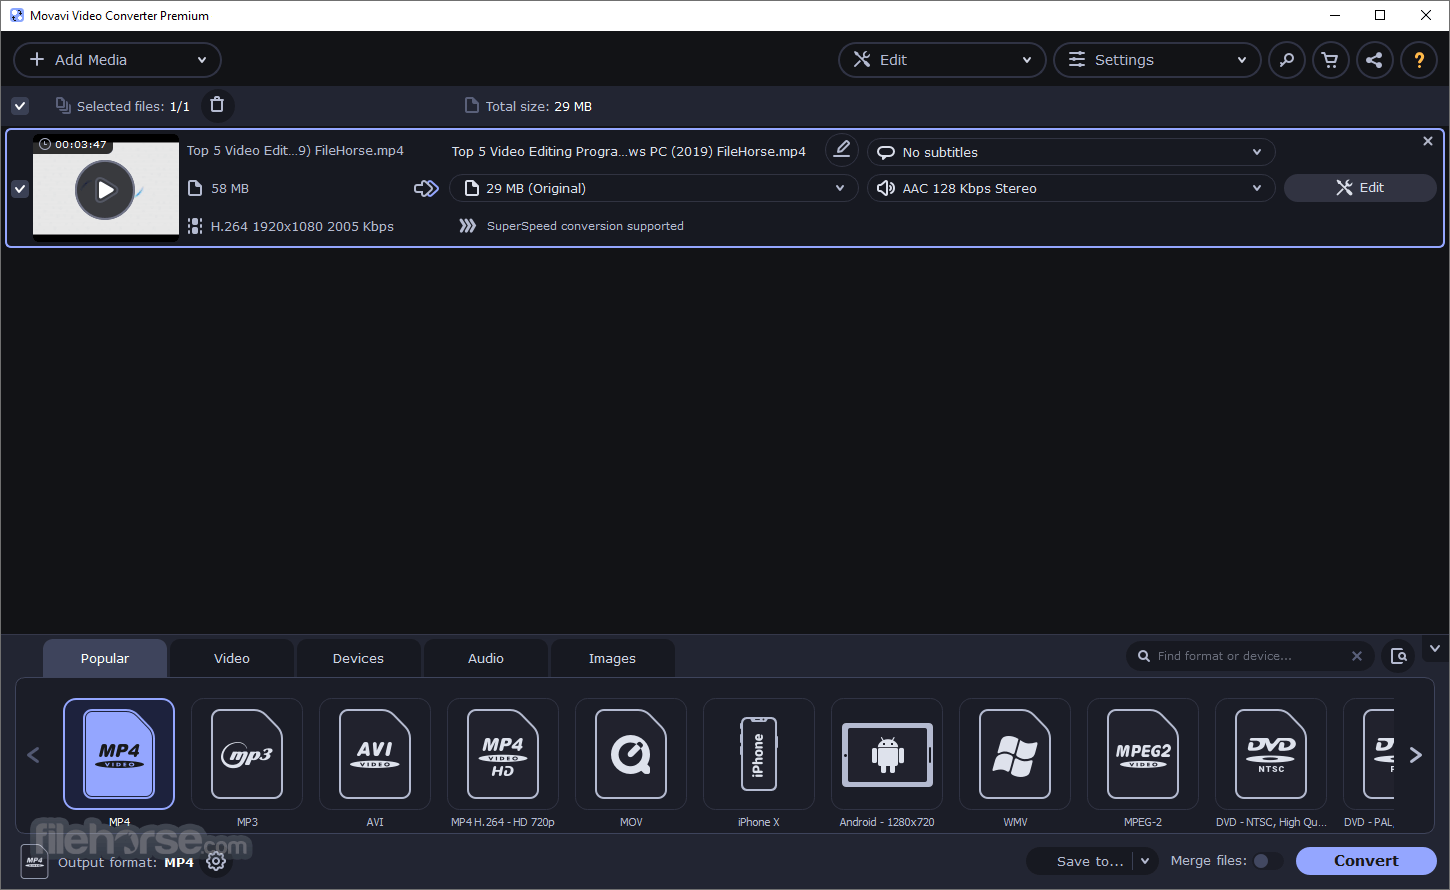Image resolution: width=1450 pixels, height=890 pixels.
Task: Select the MP3 output format preset
Action: pyautogui.click(x=246, y=754)
